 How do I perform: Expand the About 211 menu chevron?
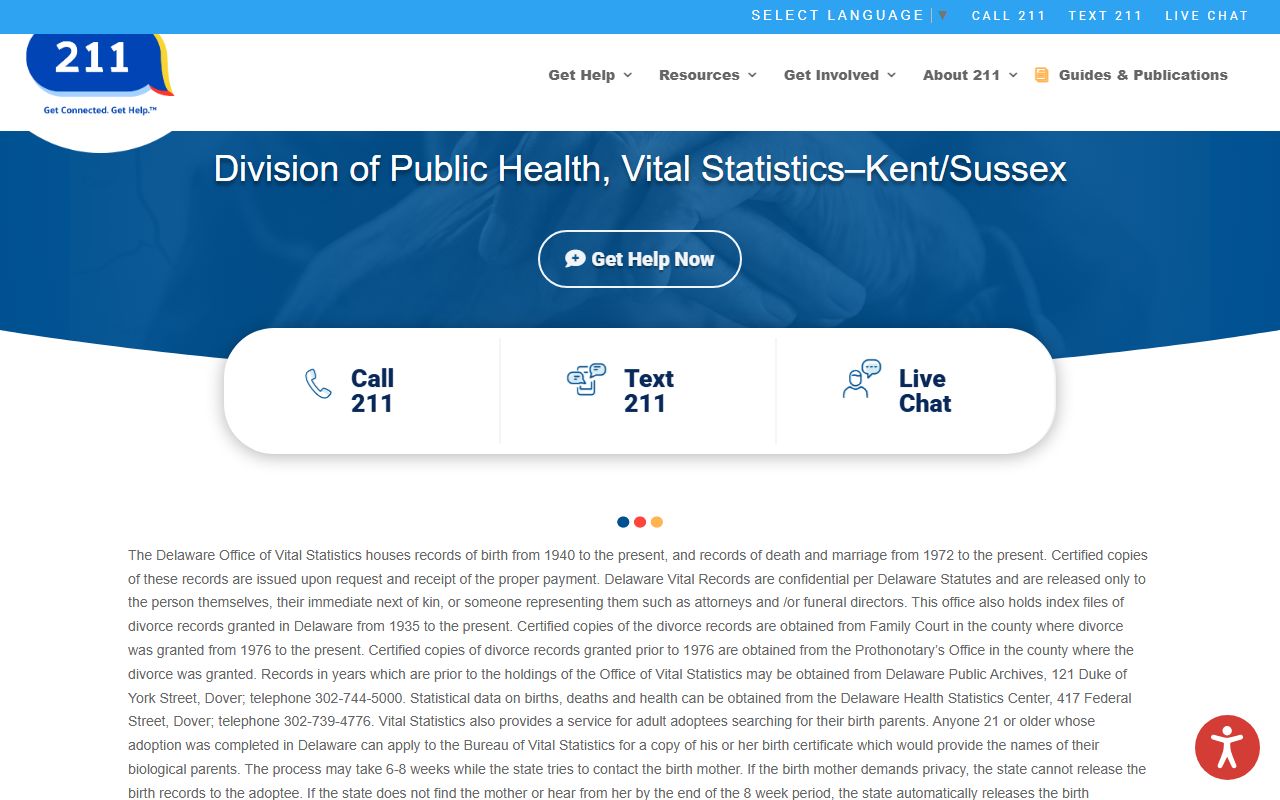(x=1013, y=75)
